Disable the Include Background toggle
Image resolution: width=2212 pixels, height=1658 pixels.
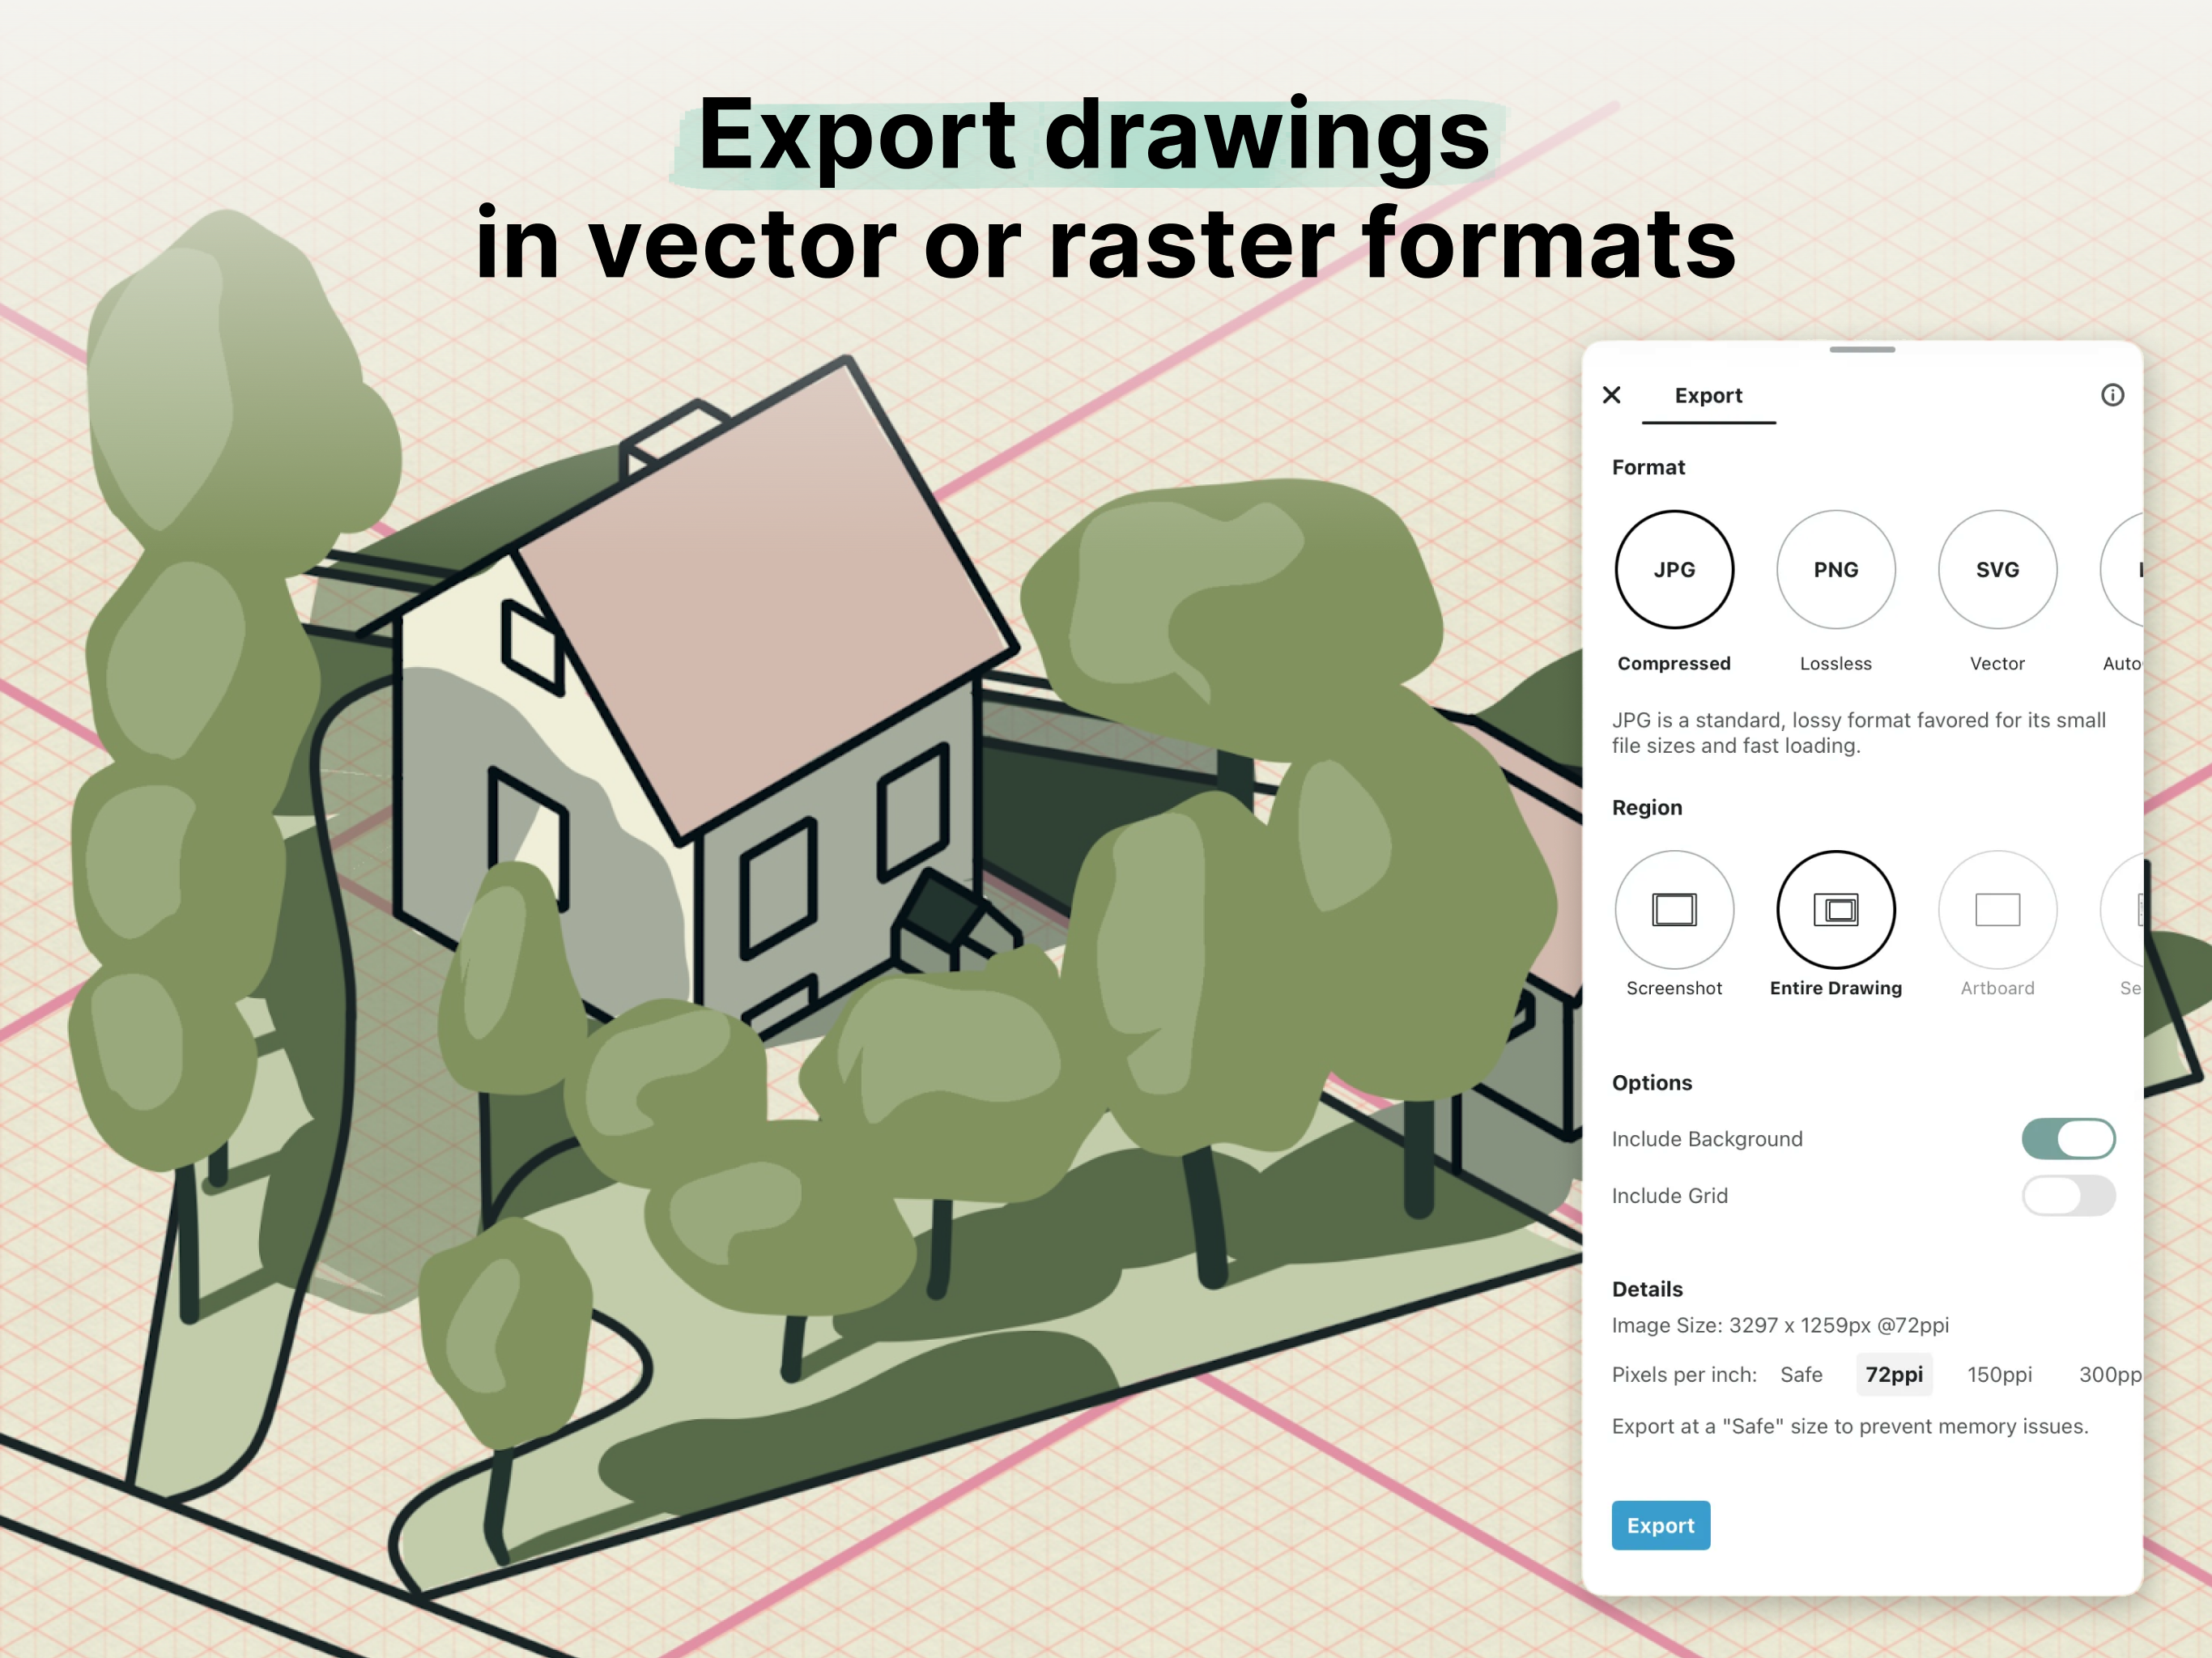click(x=2068, y=1138)
